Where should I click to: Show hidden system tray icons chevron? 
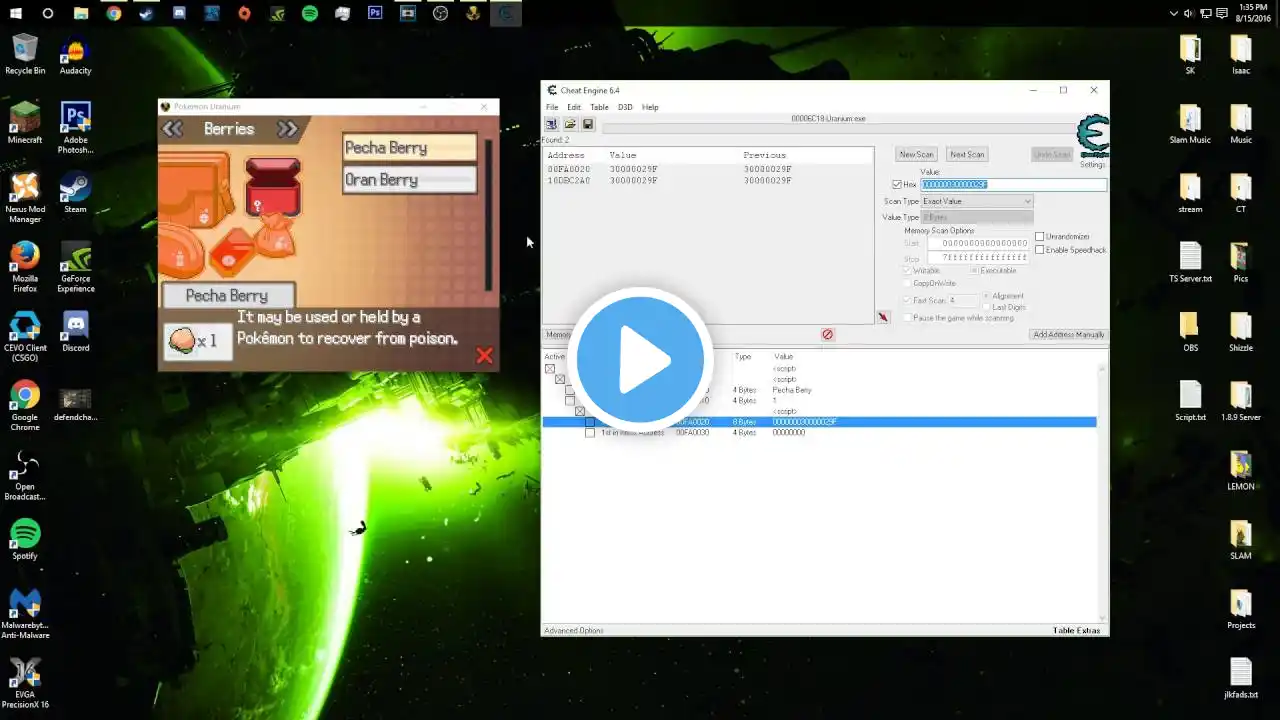pos(1175,13)
